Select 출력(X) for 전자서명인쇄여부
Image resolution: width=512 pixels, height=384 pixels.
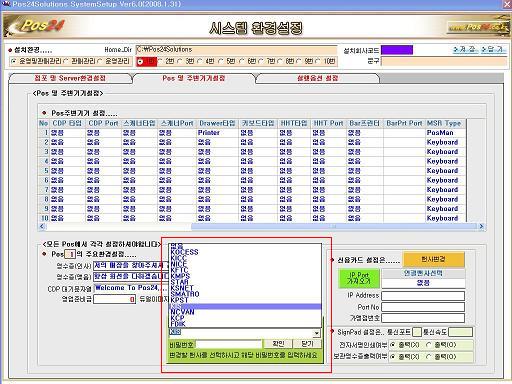pyautogui.click(x=393, y=344)
